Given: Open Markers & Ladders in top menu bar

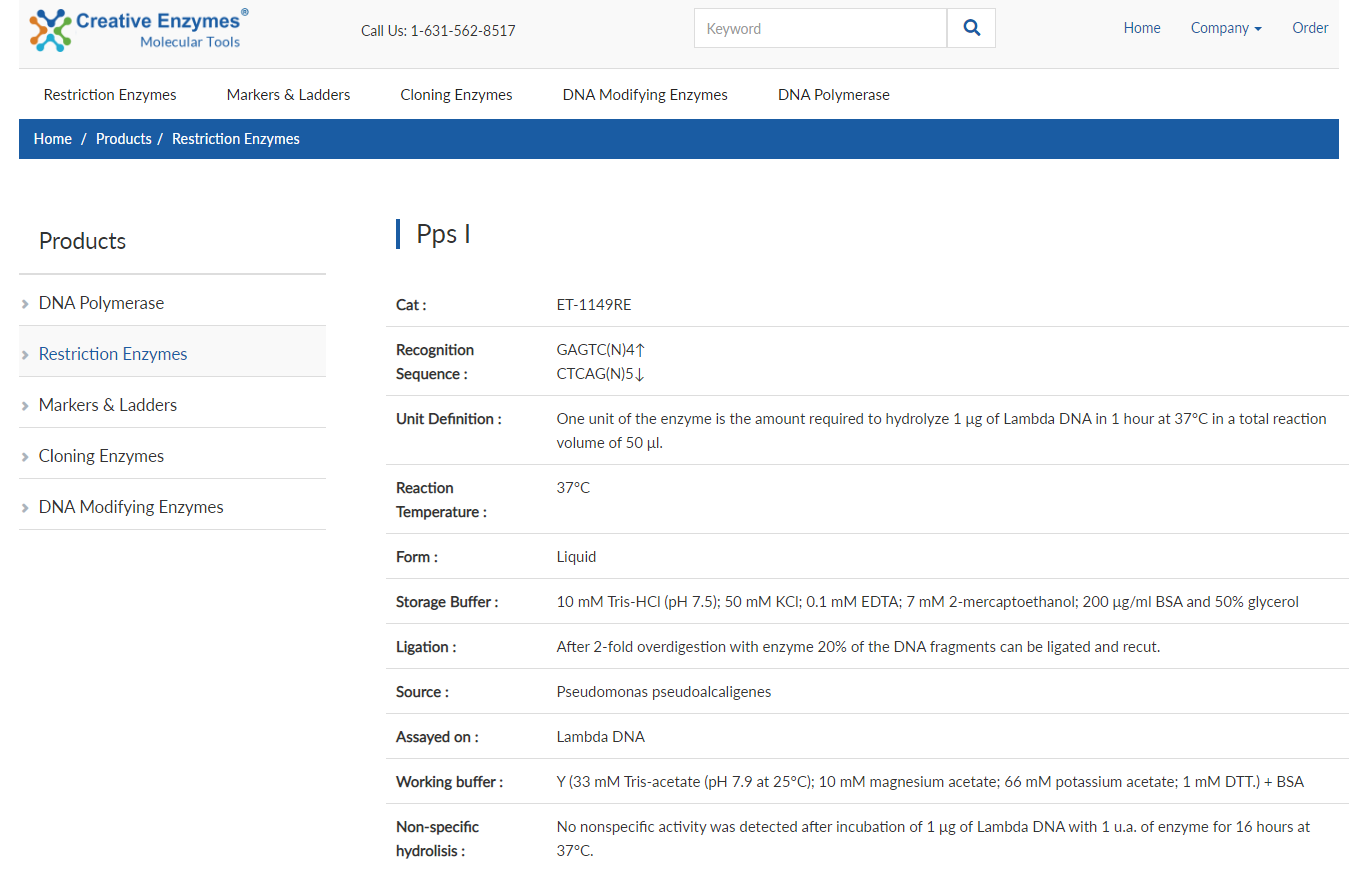Looking at the screenshot, I should coord(288,95).
